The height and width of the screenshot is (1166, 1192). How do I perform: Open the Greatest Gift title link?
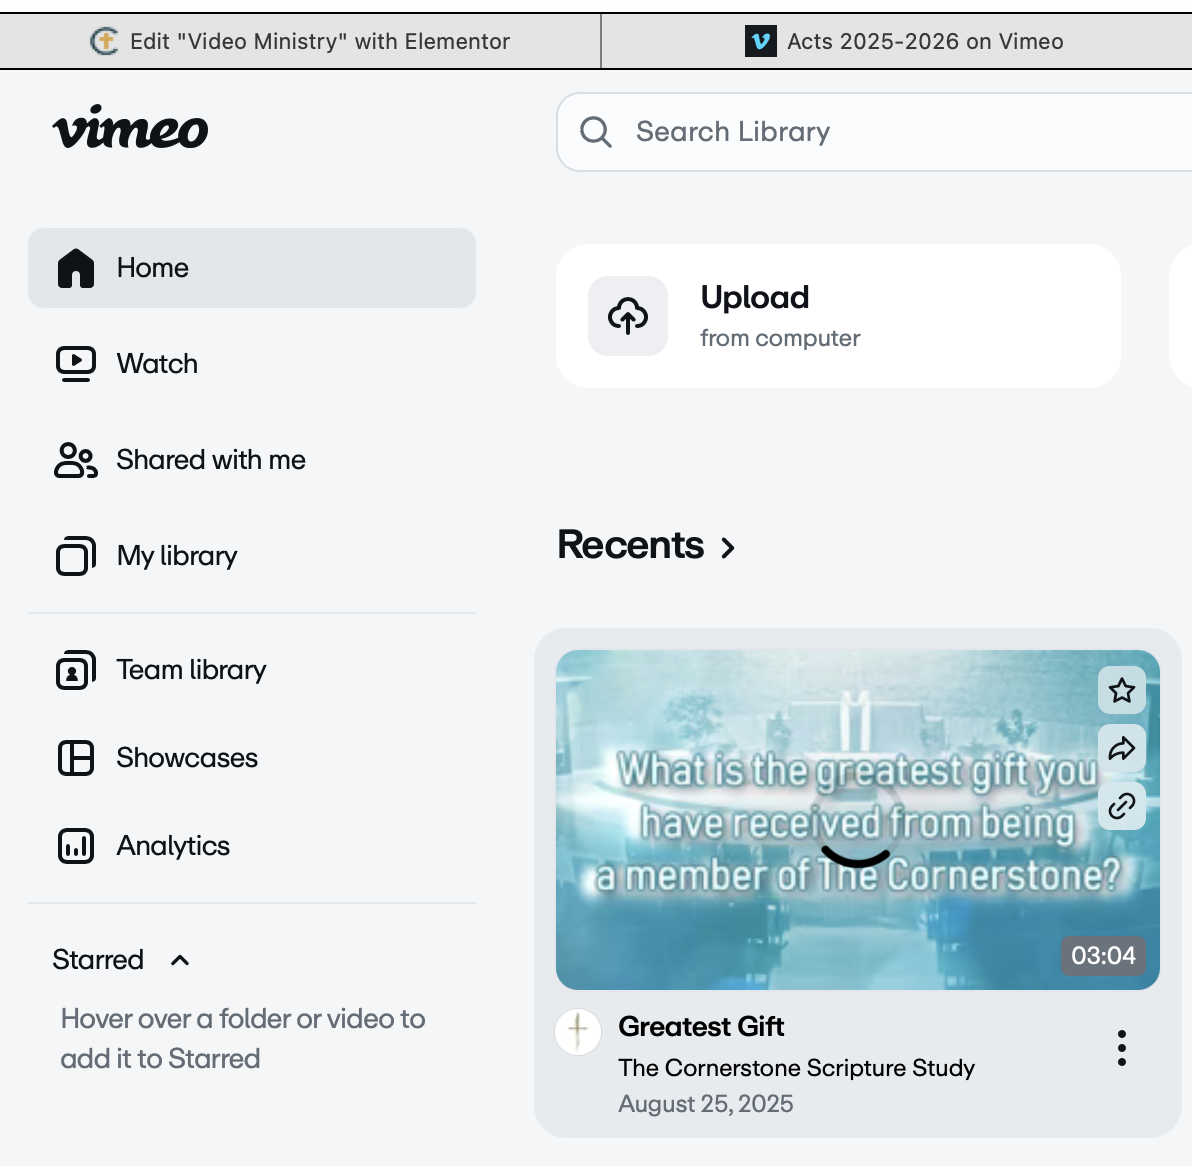click(x=701, y=1027)
